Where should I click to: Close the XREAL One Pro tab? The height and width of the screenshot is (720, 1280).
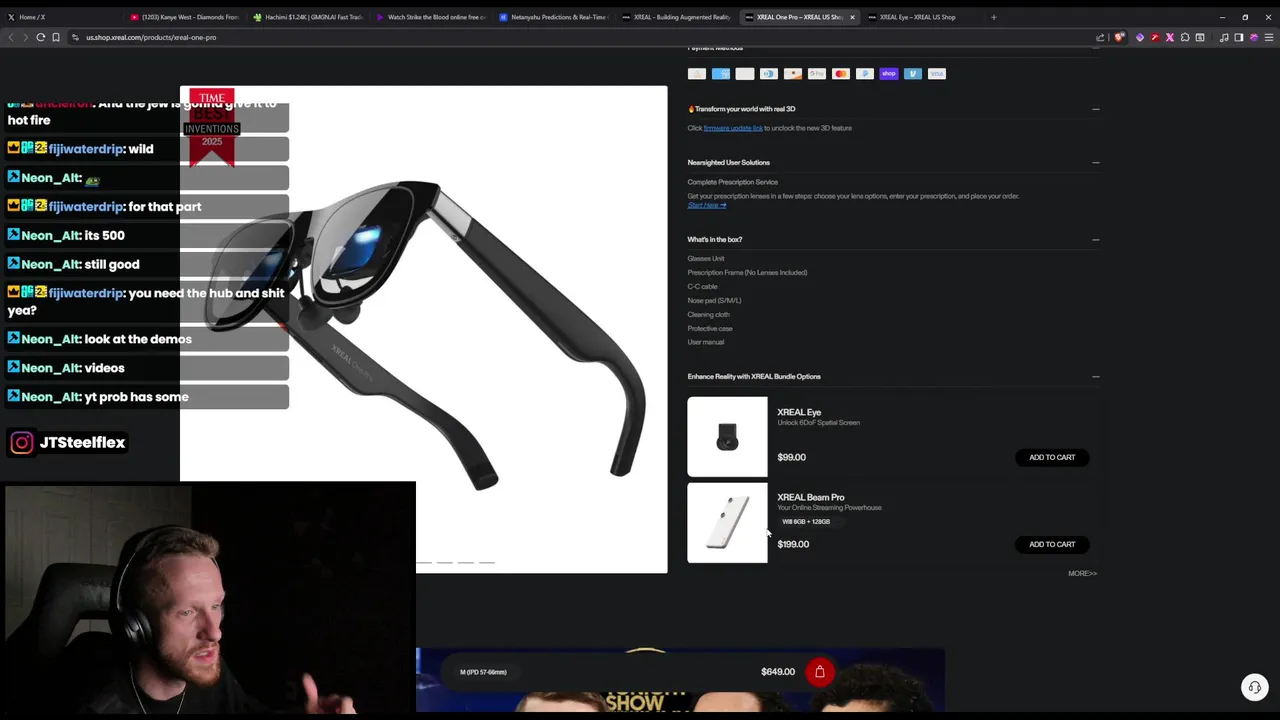852,17
